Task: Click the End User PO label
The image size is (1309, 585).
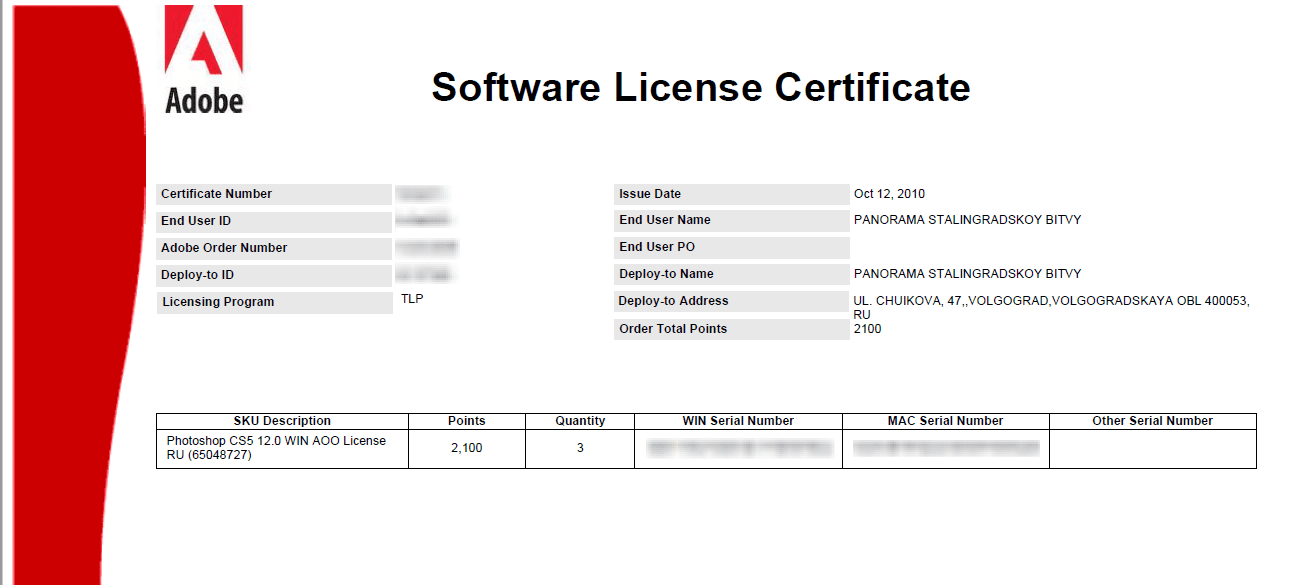Action: pos(657,247)
